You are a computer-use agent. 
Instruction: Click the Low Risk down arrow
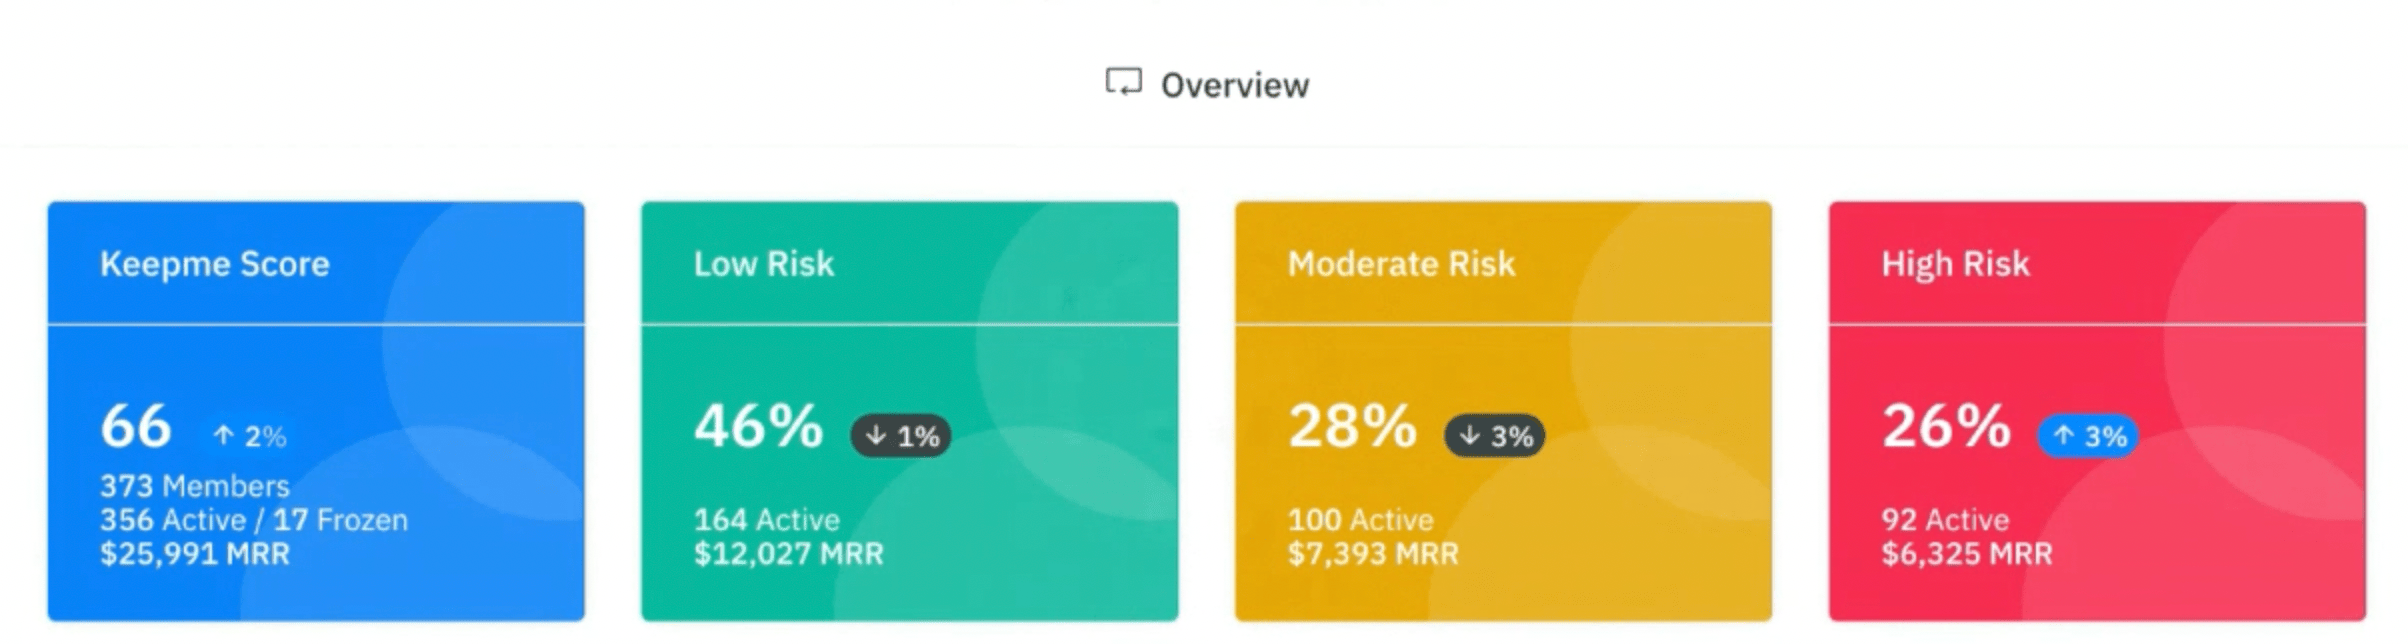(x=876, y=436)
